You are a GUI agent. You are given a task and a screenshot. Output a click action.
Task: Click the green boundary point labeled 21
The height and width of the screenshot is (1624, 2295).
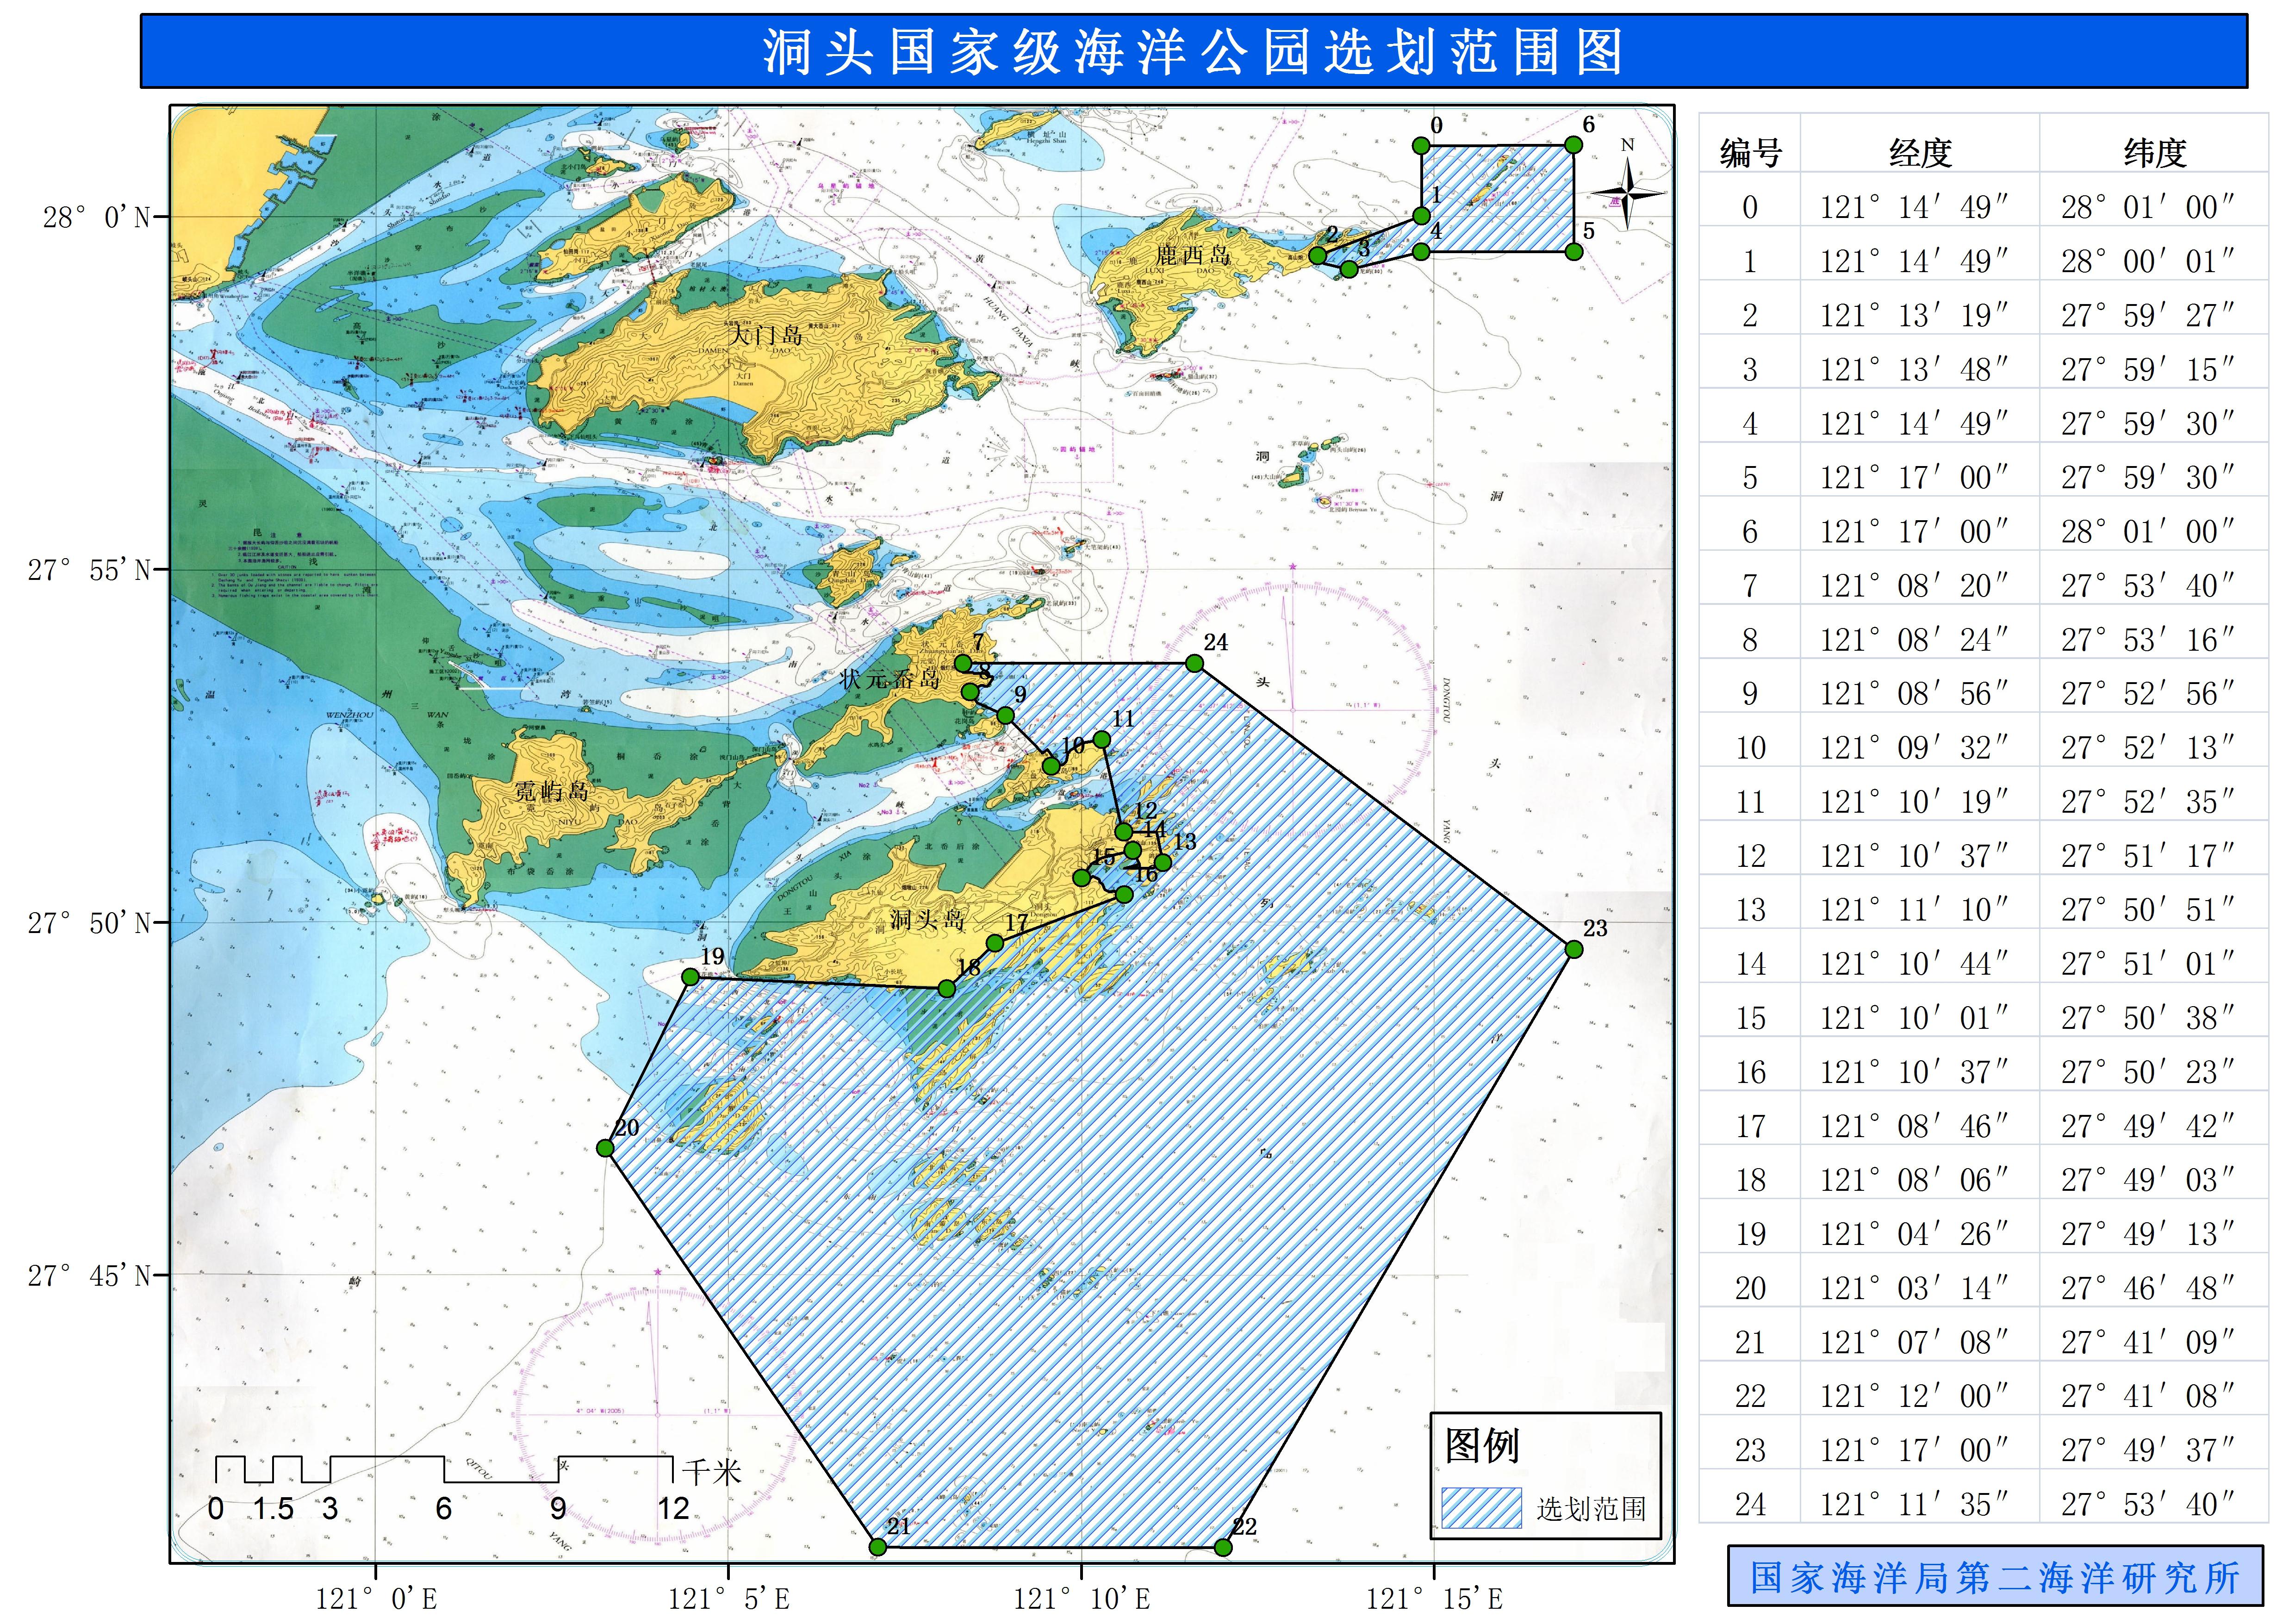[878, 1547]
